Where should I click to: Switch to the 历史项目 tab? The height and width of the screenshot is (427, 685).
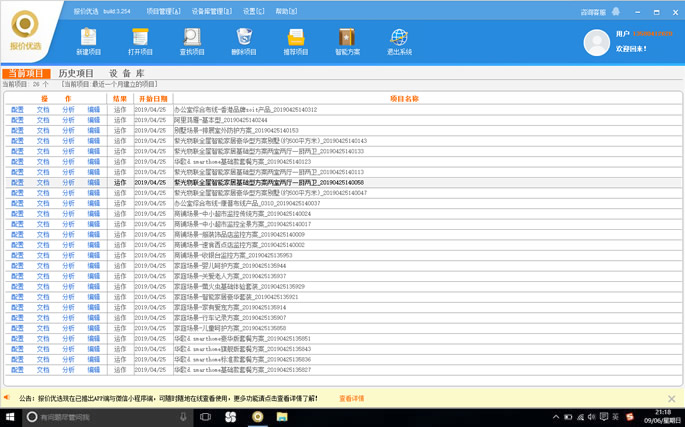76,74
